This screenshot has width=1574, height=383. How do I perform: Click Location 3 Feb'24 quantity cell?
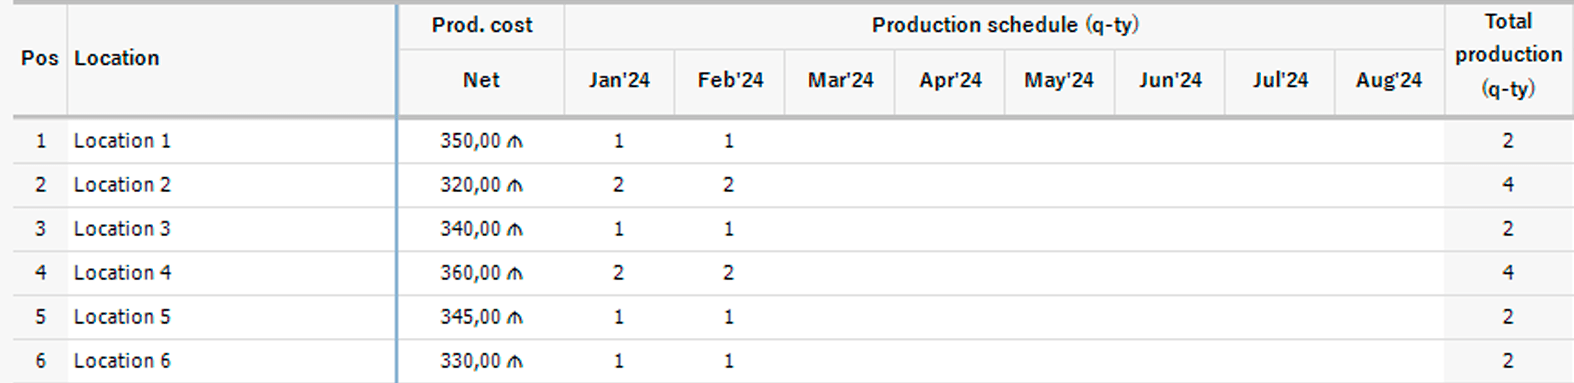click(x=729, y=229)
